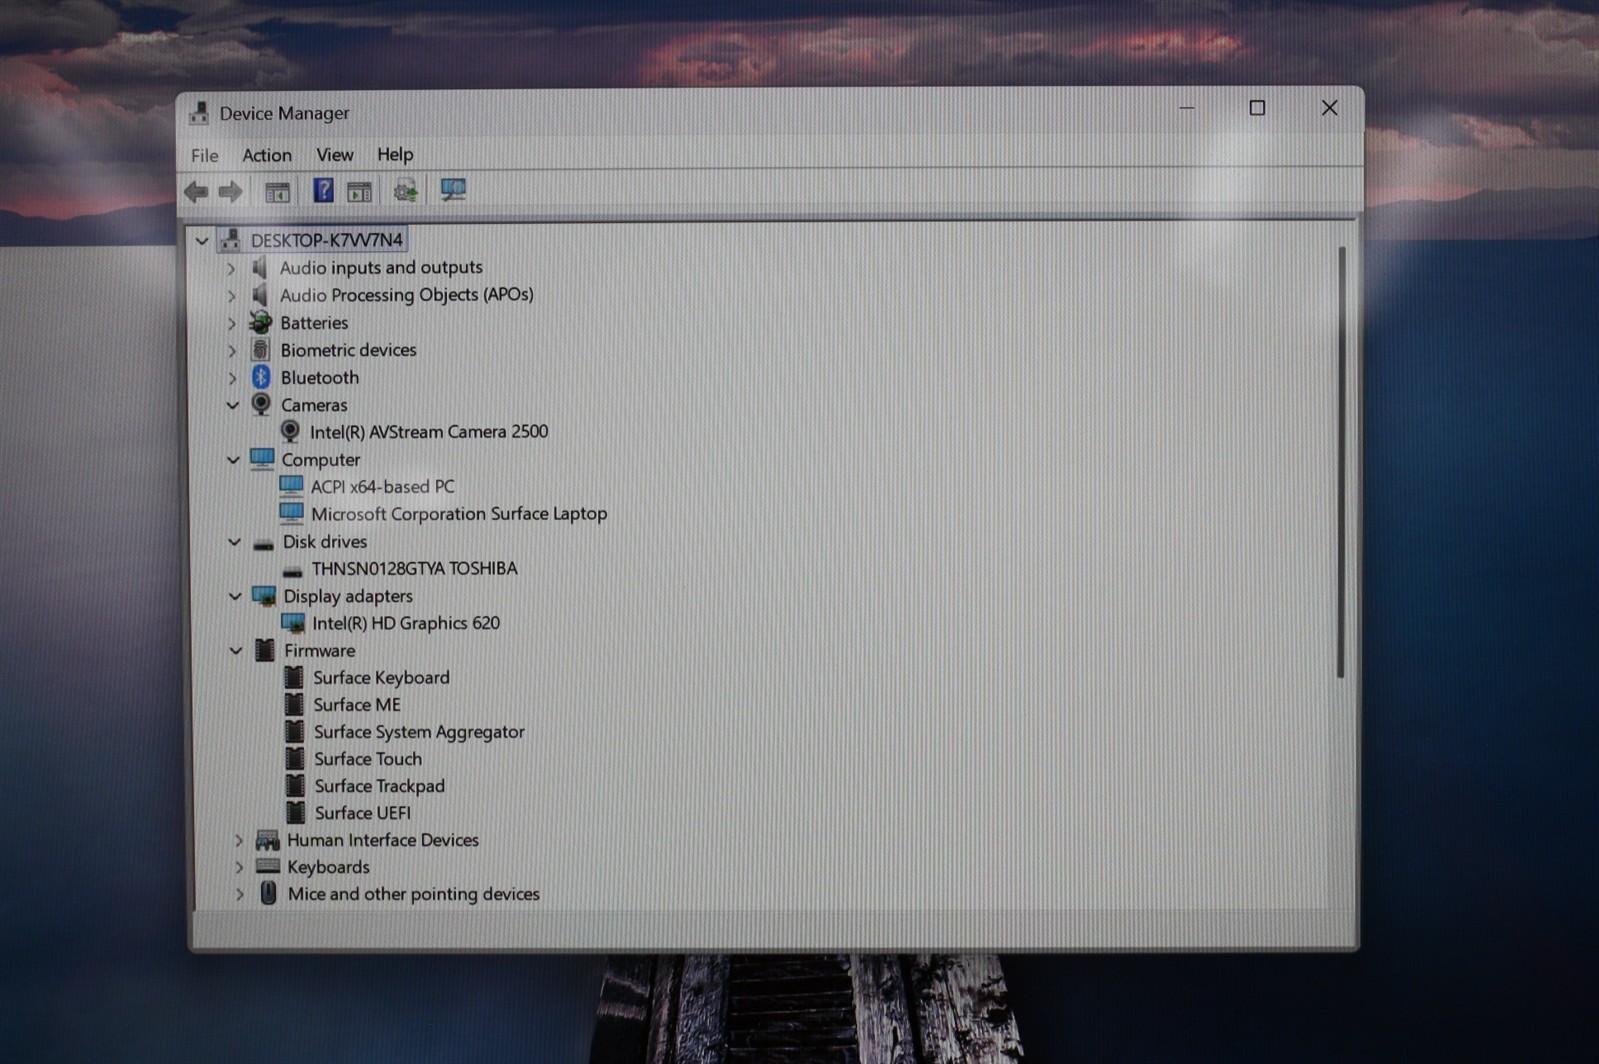Expand Audio inputs and outputs
Viewport: 1599px width, 1064px height.
coord(231,268)
